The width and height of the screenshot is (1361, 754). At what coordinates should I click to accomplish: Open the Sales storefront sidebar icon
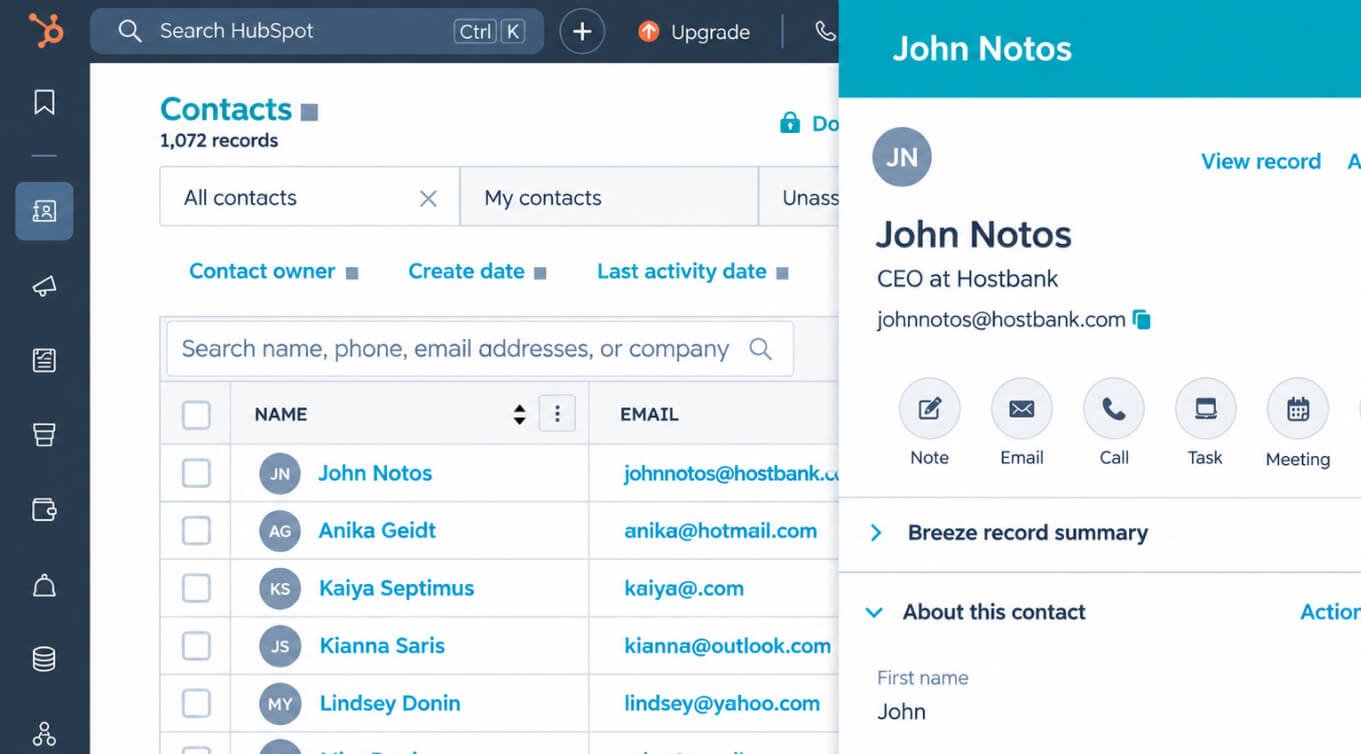point(44,434)
